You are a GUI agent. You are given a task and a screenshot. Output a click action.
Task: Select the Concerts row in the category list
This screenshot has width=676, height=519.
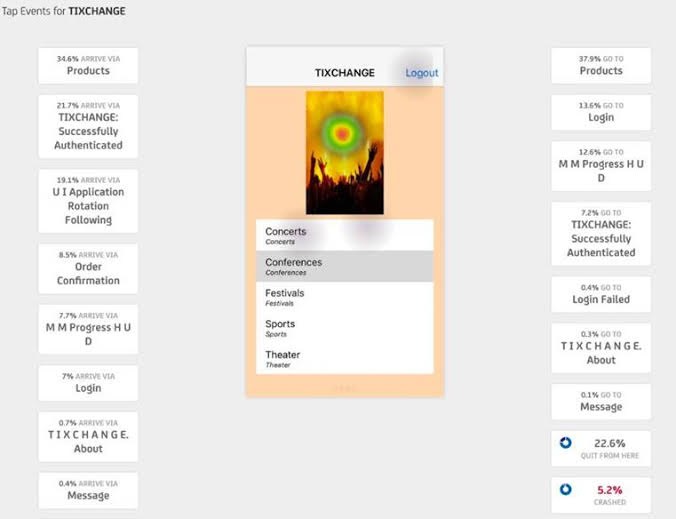point(344,235)
